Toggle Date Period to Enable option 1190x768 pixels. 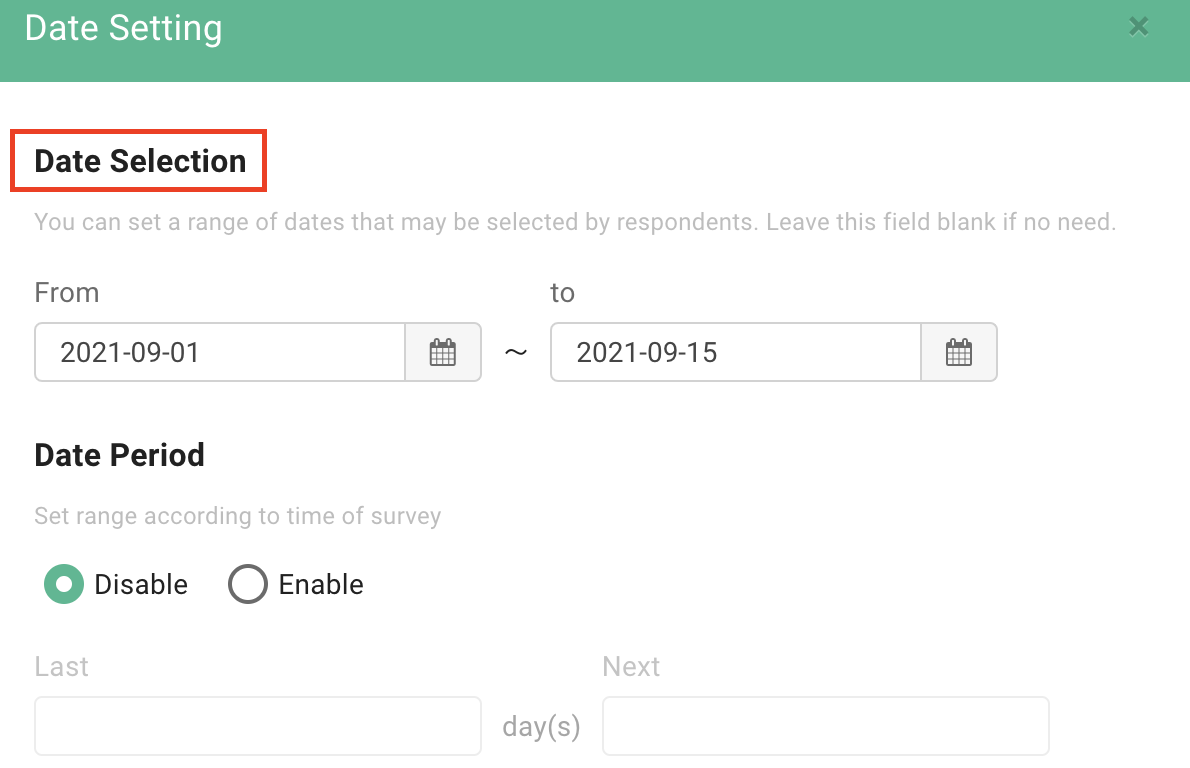click(x=248, y=584)
